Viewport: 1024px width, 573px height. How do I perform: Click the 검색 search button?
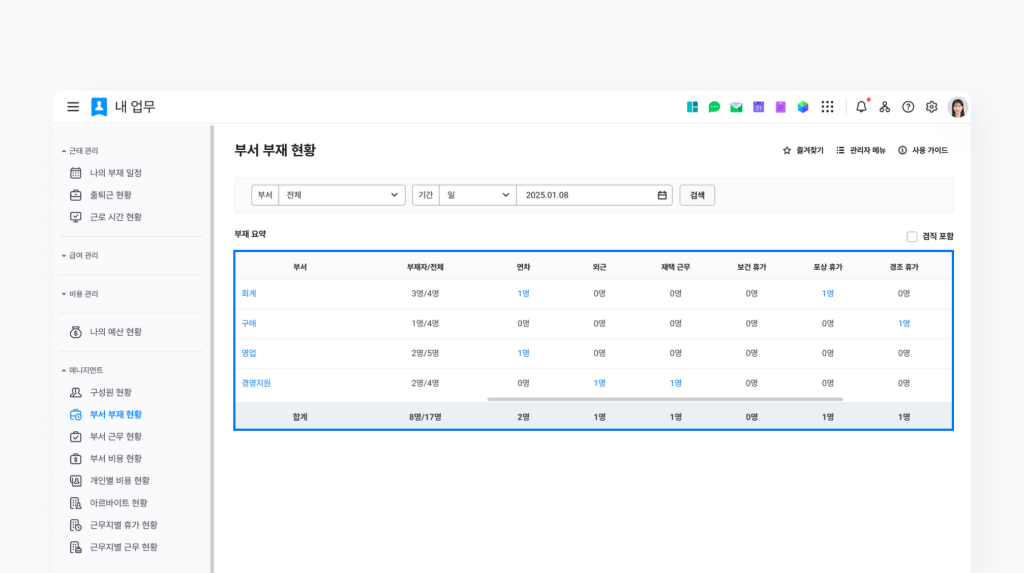[697, 195]
